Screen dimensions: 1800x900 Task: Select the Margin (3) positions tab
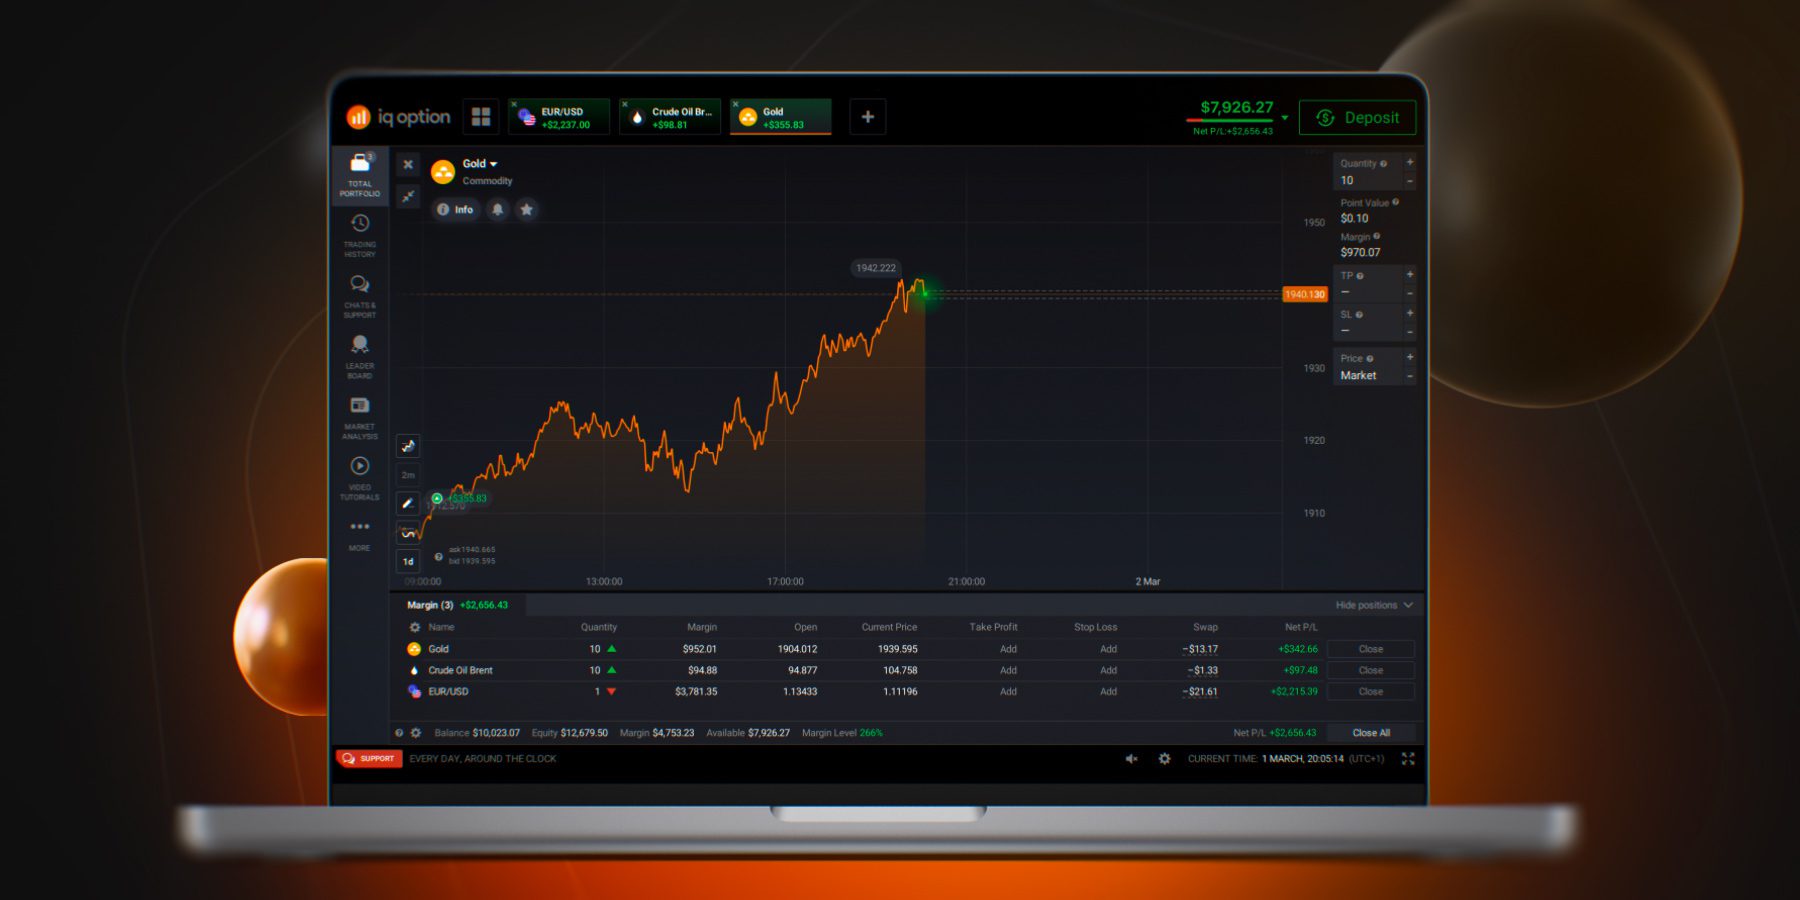coord(457,605)
